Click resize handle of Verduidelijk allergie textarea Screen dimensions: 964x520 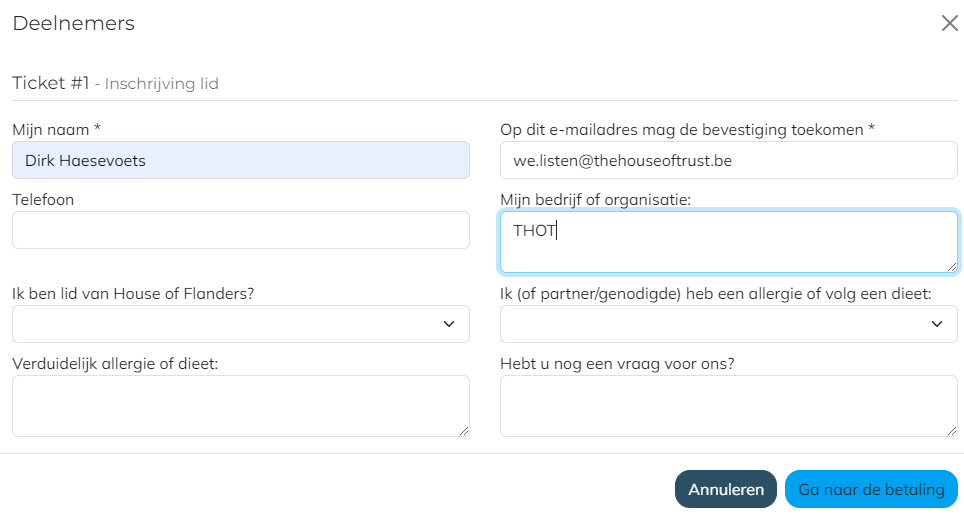tap(464, 431)
